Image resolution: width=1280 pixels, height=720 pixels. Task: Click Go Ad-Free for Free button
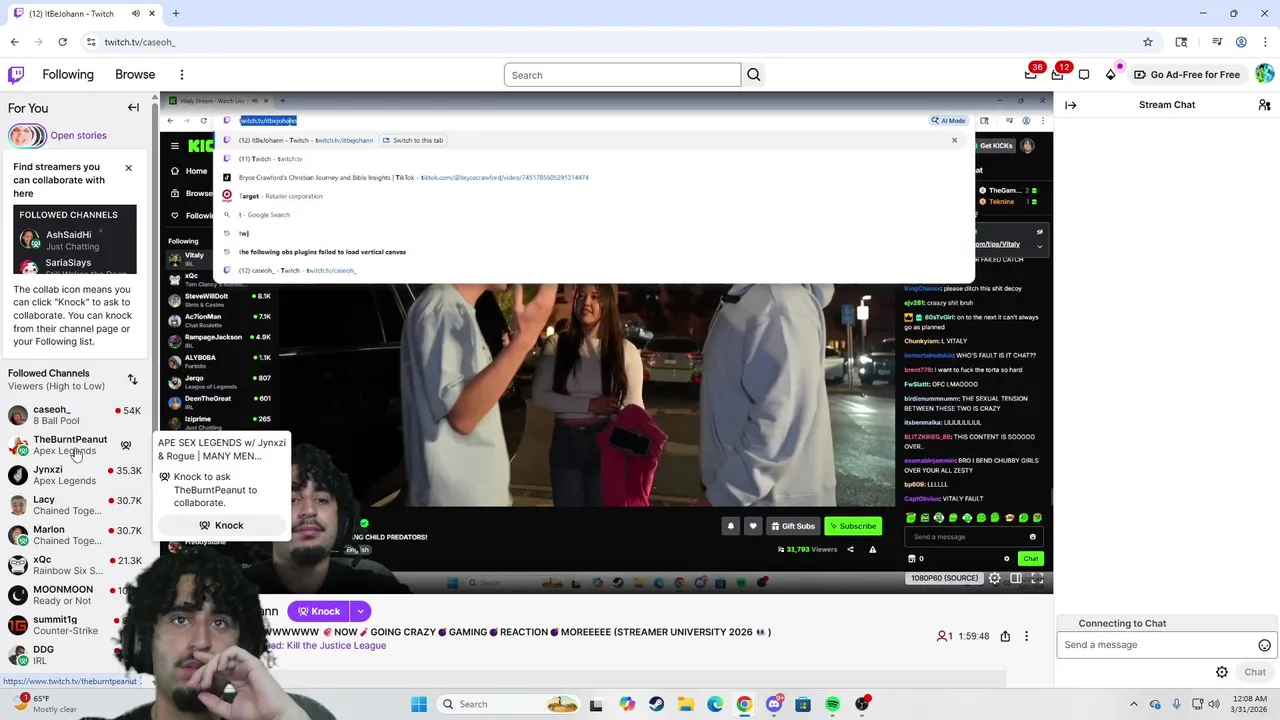click(1187, 75)
